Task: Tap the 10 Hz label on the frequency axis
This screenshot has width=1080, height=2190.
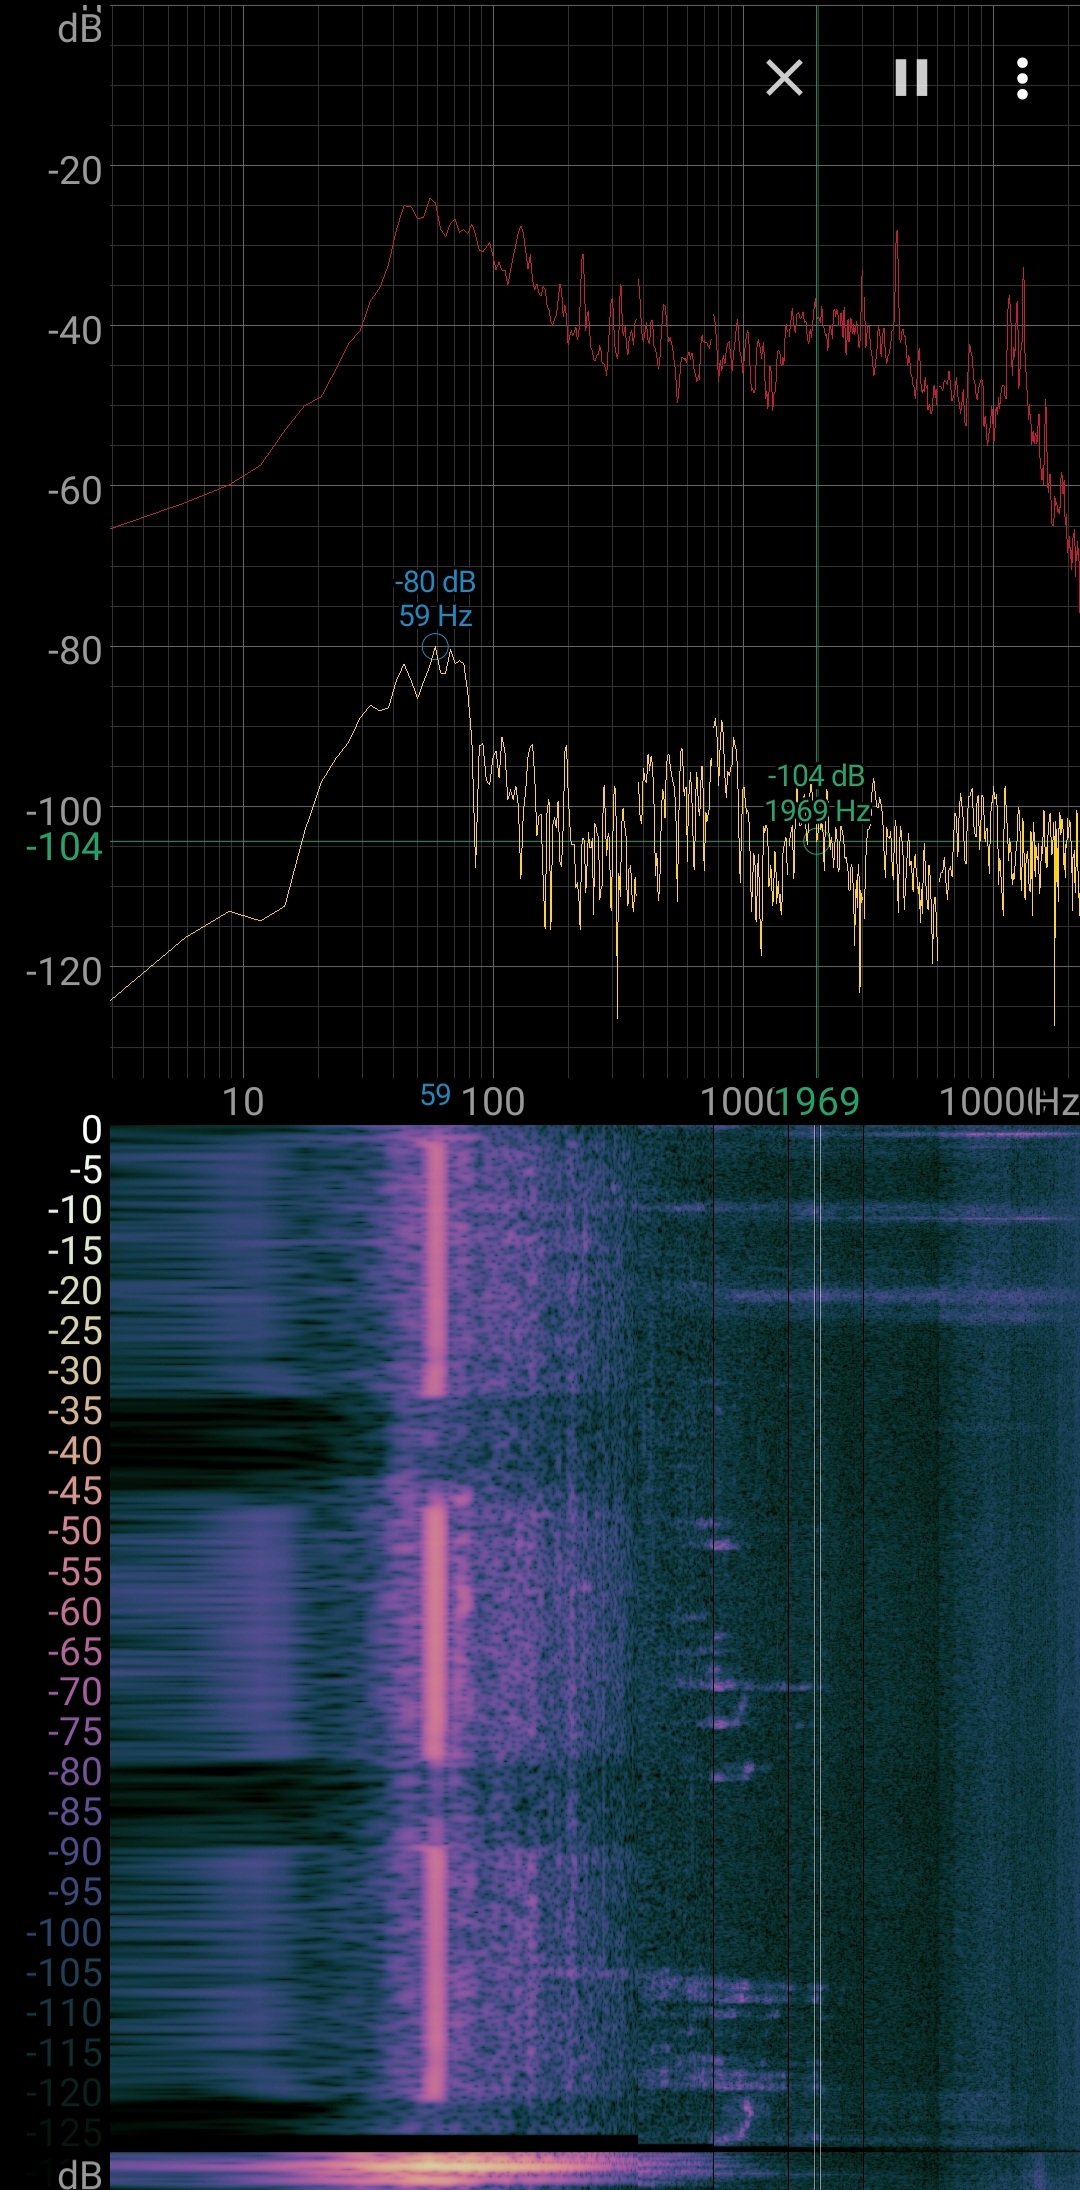Action: pos(243,1102)
